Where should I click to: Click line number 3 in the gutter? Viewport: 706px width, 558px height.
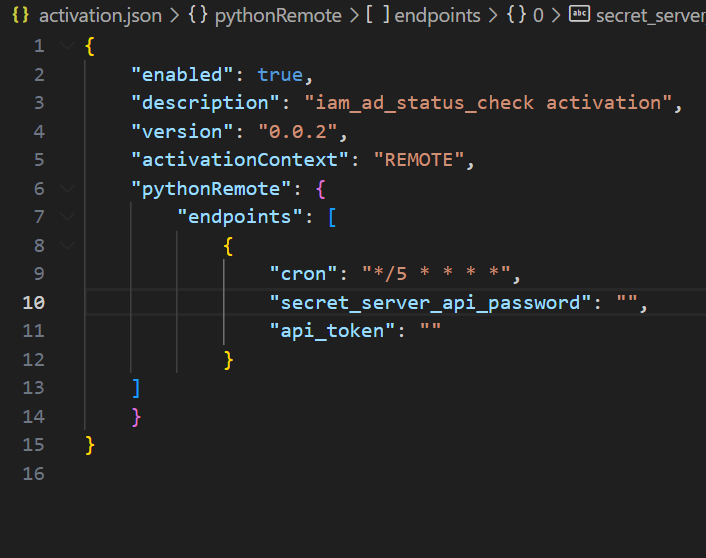[38, 103]
